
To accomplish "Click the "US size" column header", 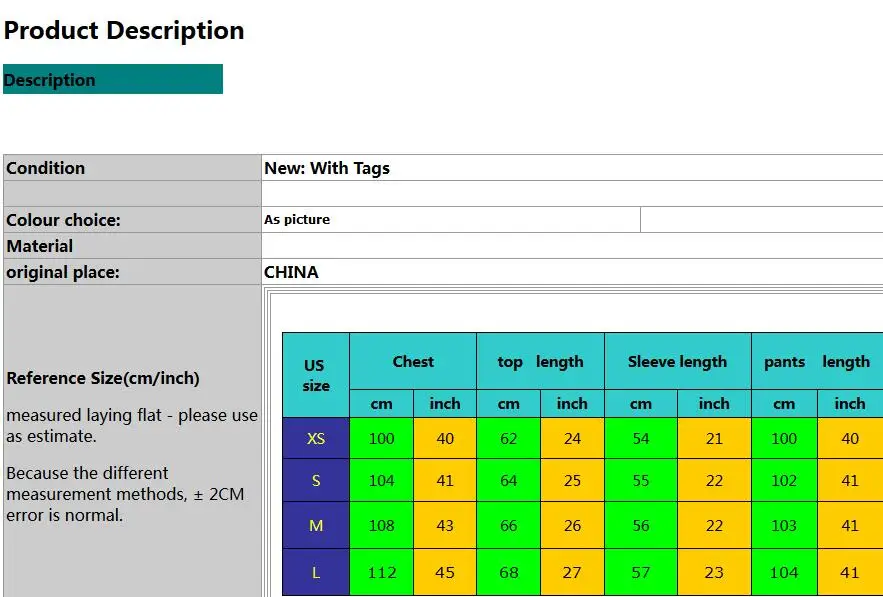I will [316, 375].
